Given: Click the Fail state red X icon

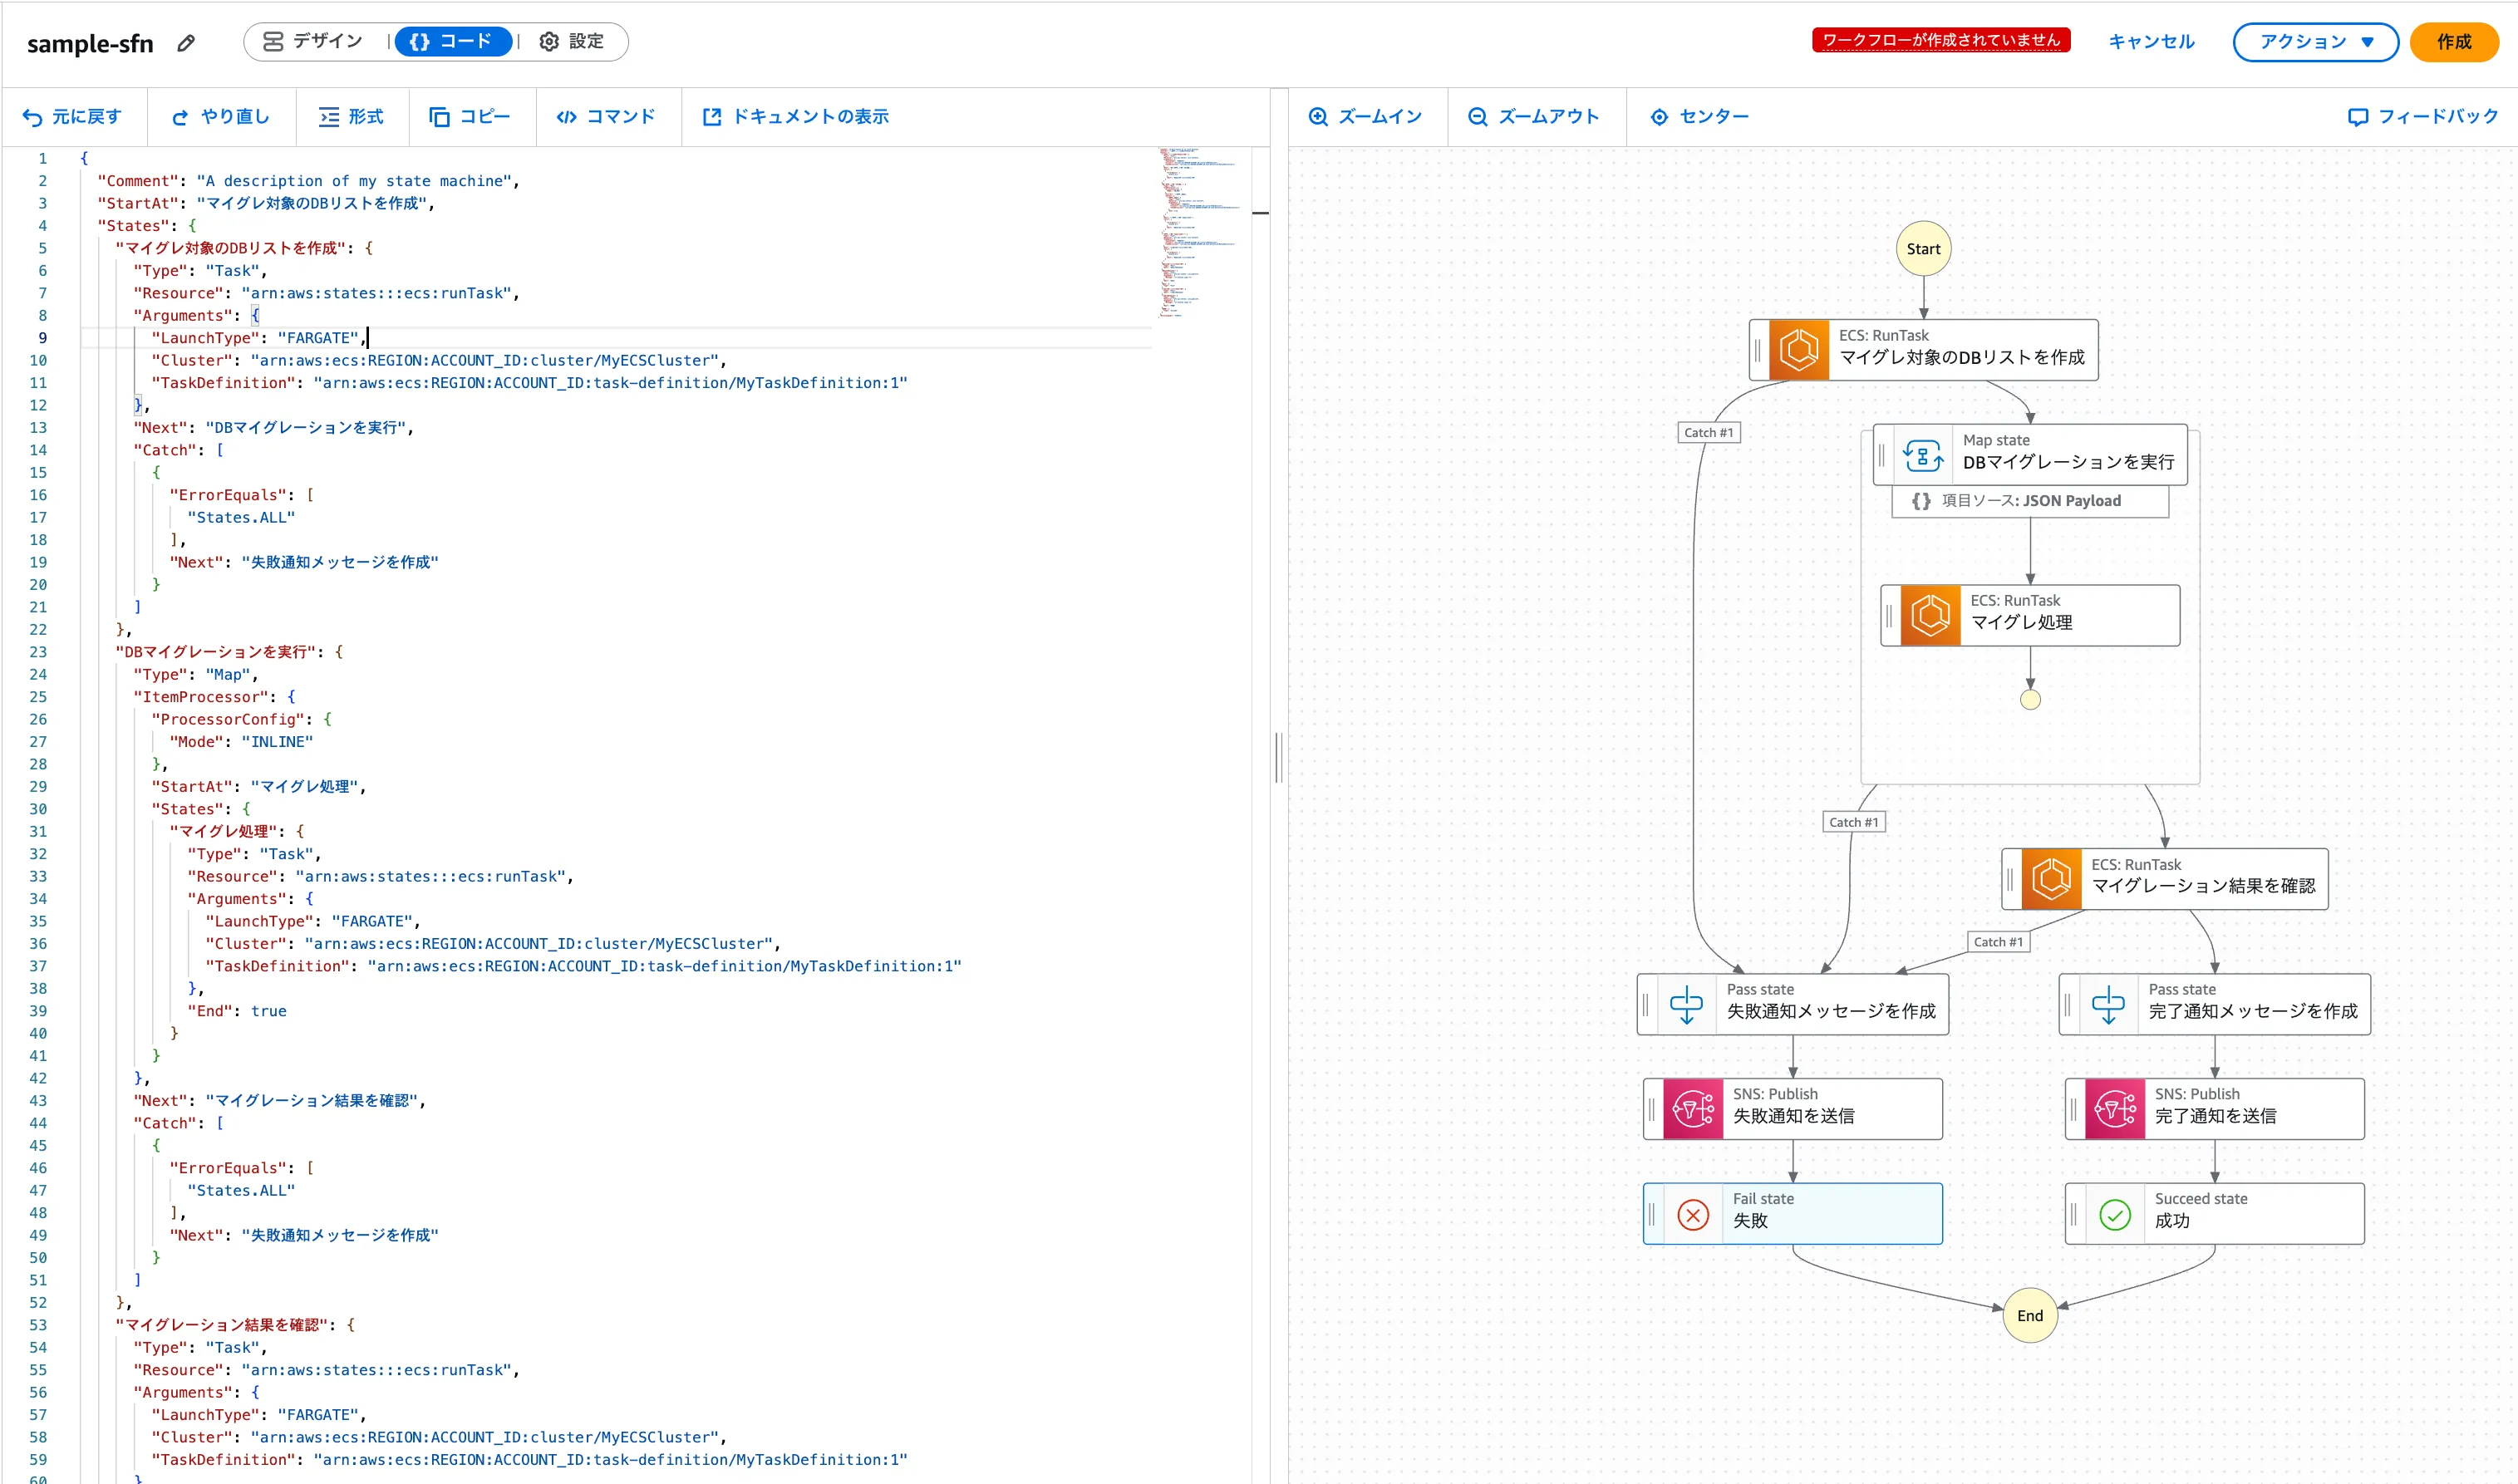Looking at the screenshot, I should [x=1692, y=1214].
